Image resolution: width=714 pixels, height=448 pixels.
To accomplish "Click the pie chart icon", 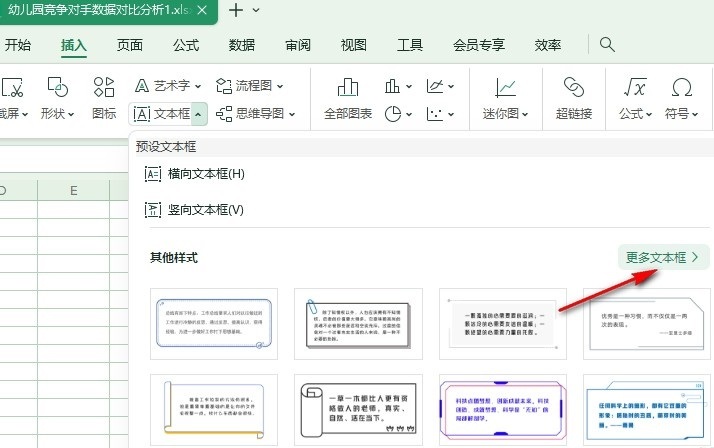I will (393, 114).
